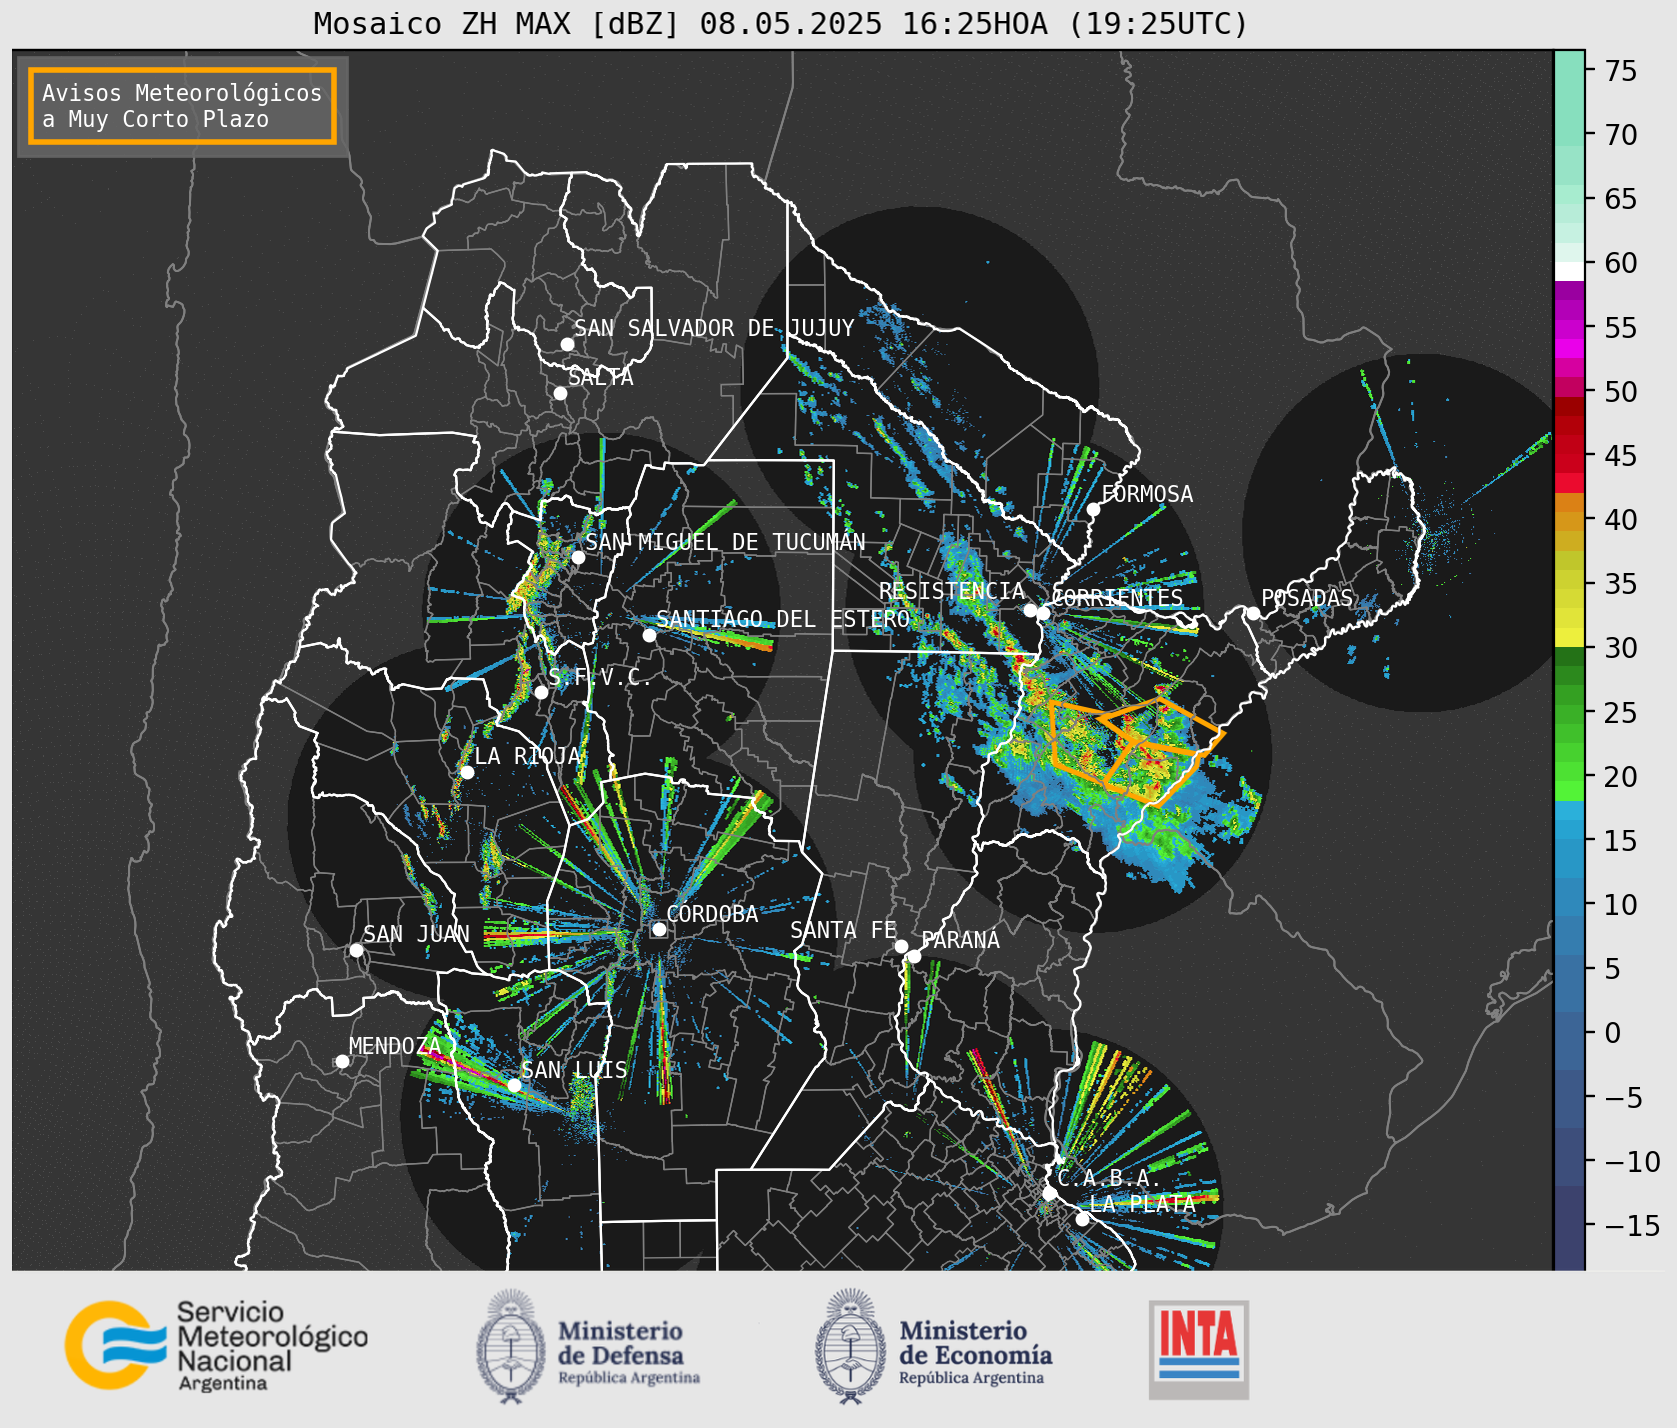Click the SAN SALVADOR DE JUJUY label
Screen dimensions: 1677x1428
pos(714,328)
